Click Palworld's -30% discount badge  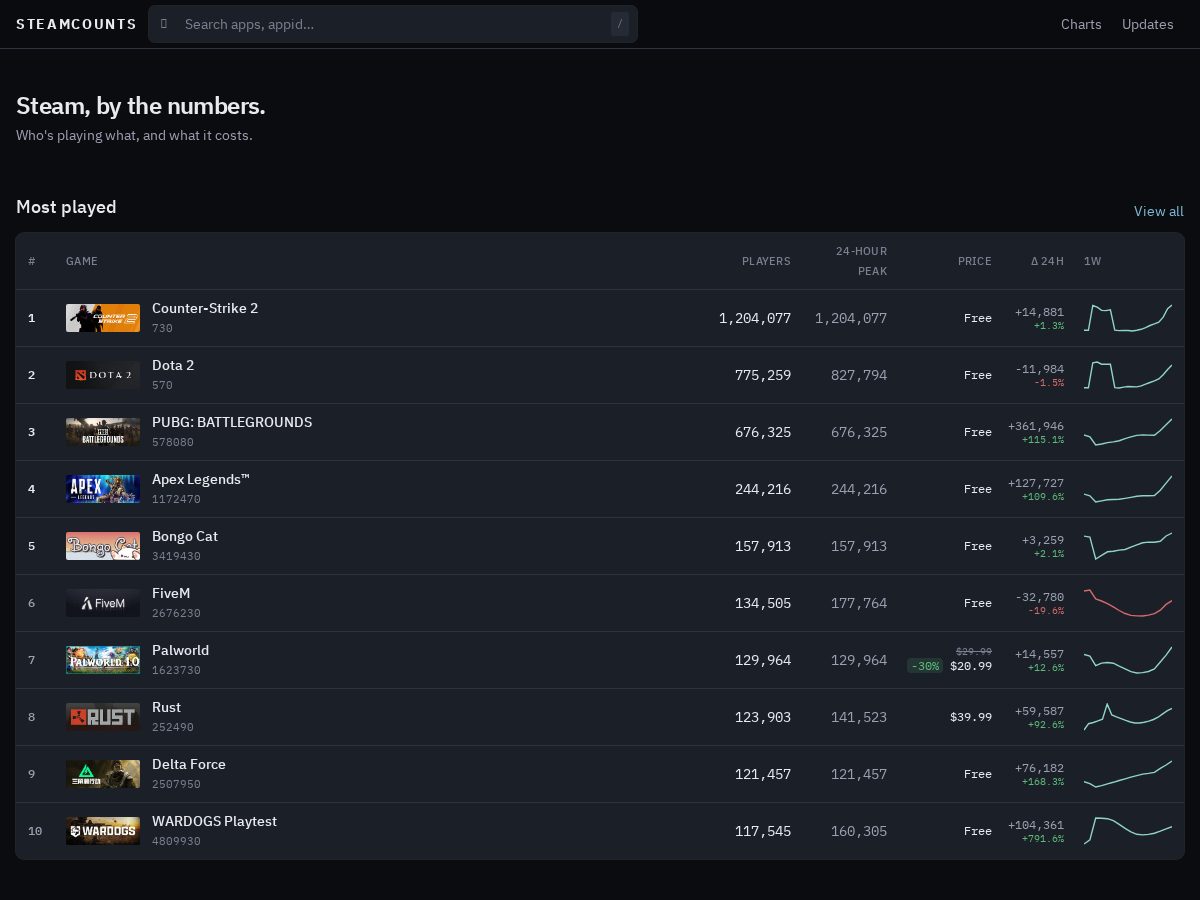[925, 666]
